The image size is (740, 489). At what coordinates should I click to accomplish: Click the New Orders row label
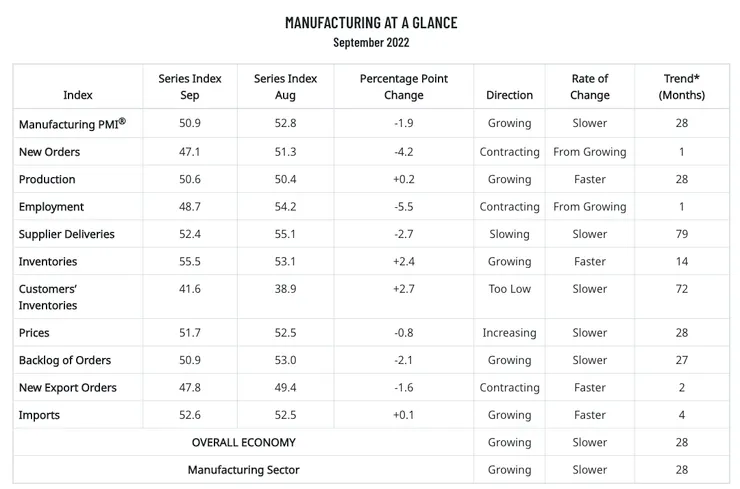49,152
